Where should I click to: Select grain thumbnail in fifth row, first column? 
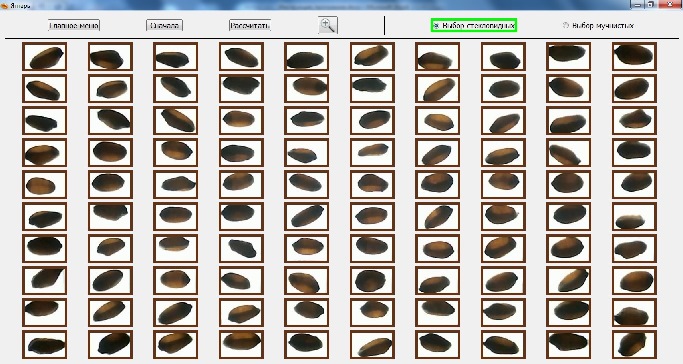point(44,185)
